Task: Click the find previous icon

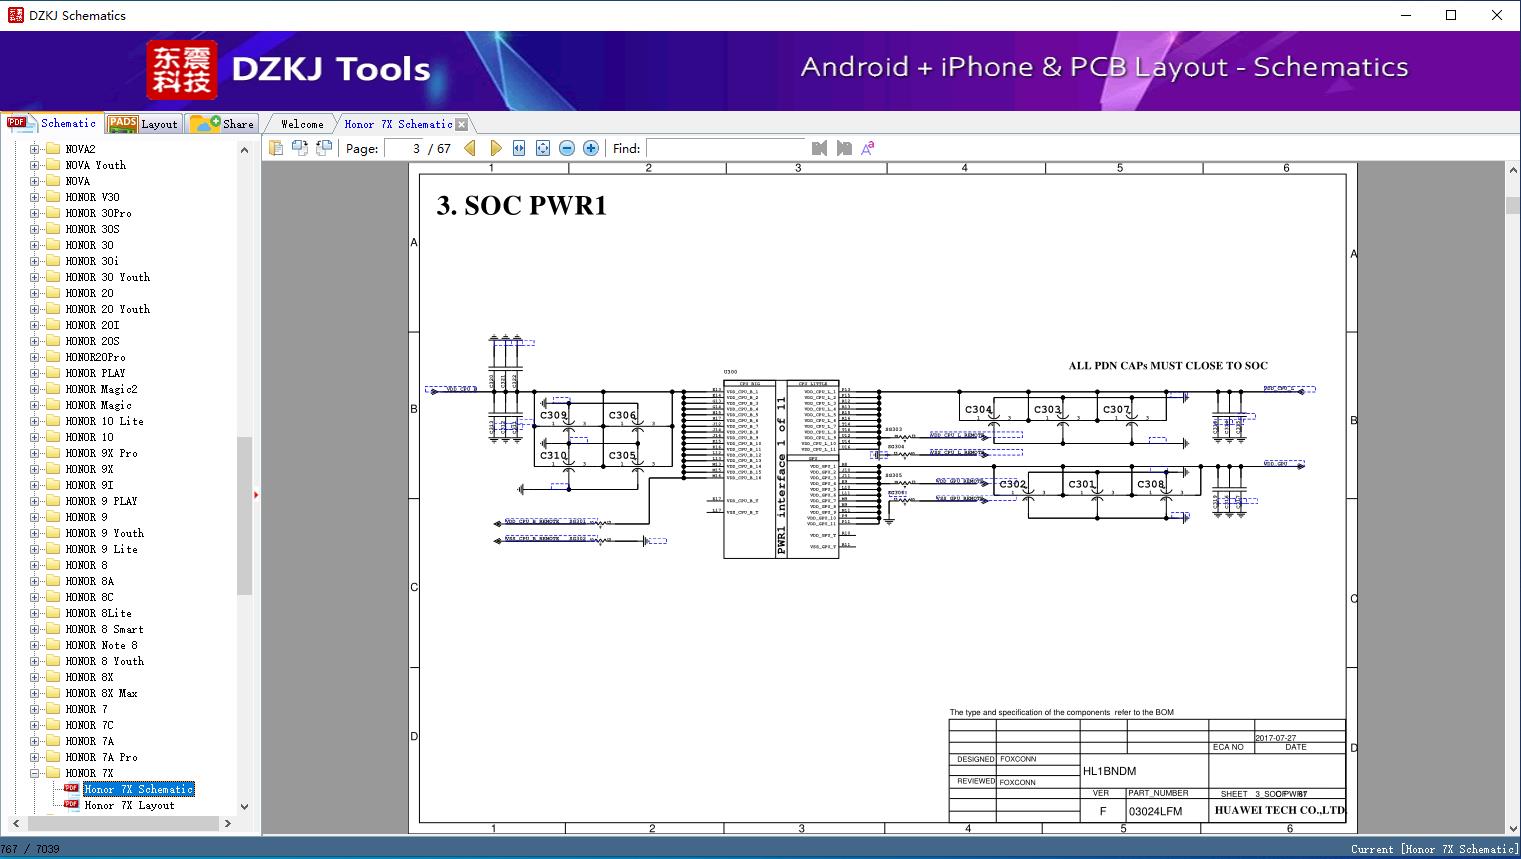Action: [x=819, y=148]
